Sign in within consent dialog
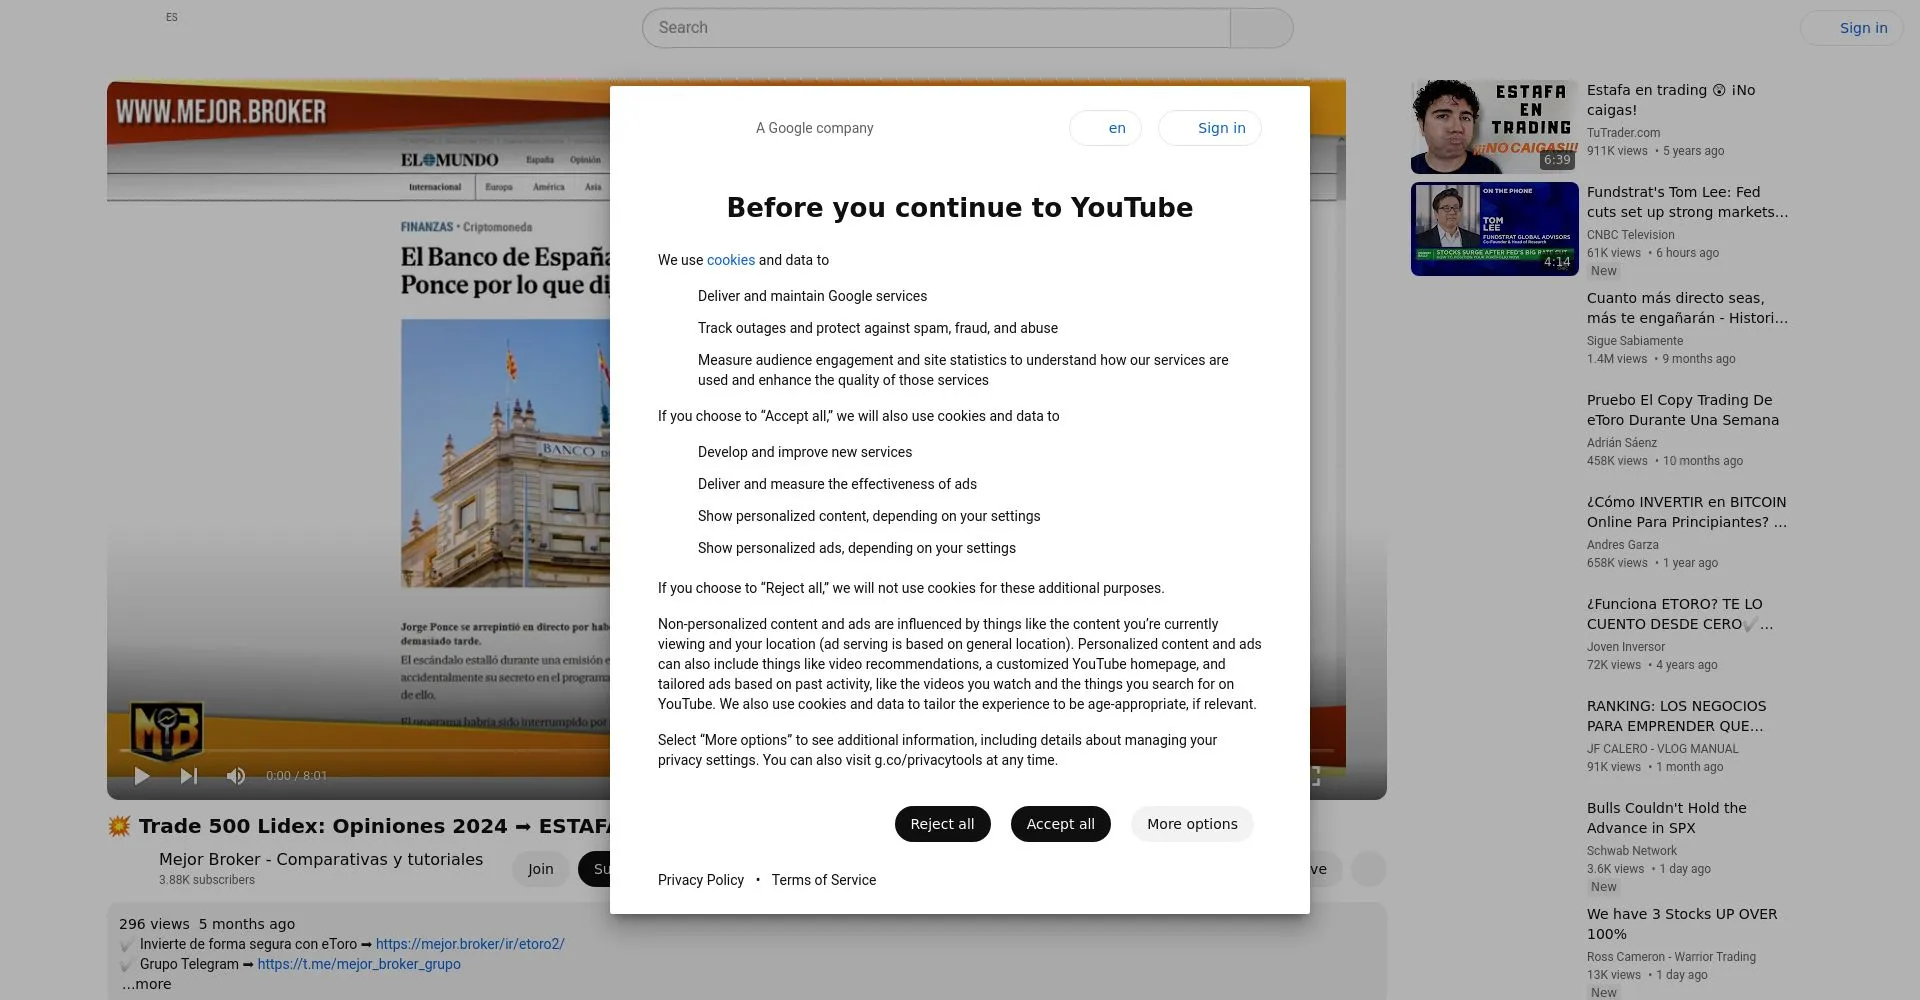This screenshot has height=1000, width=1920. click(1210, 128)
